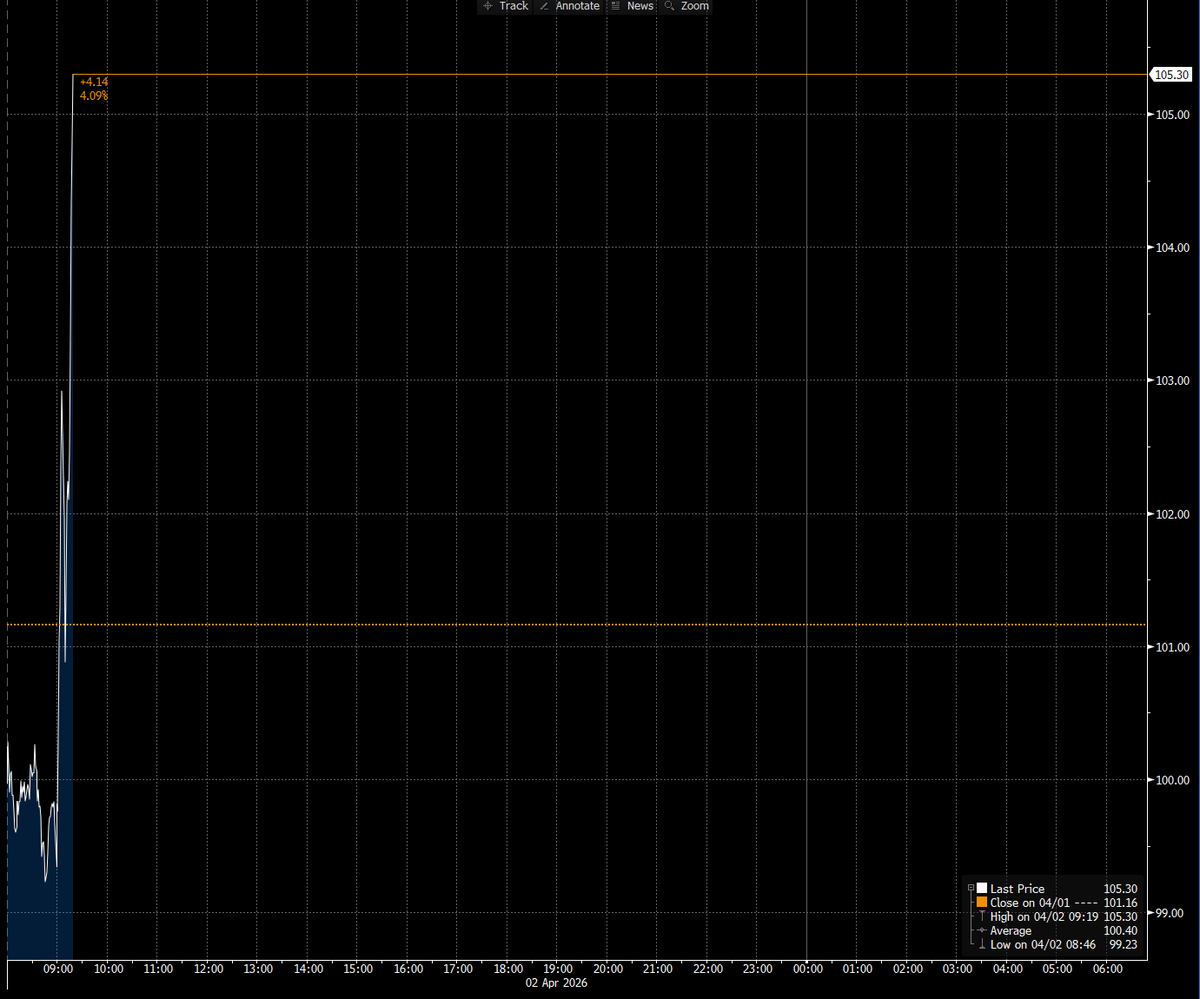Select the Average legend label
The height and width of the screenshot is (999, 1200).
pyautogui.click(x=1011, y=930)
